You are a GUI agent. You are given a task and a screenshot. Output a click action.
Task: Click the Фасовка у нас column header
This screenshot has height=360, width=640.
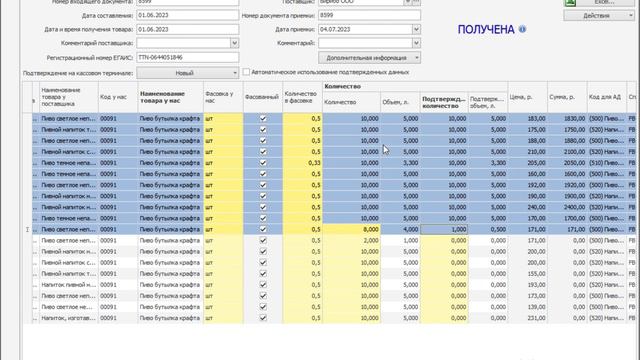coord(223,97)
